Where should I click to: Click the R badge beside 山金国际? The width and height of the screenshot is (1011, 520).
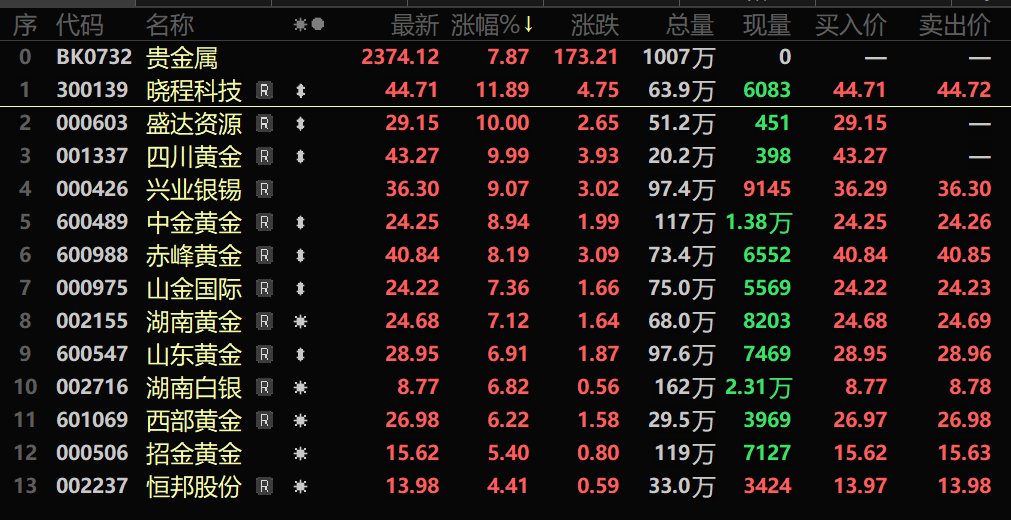[x=264, y=288]
